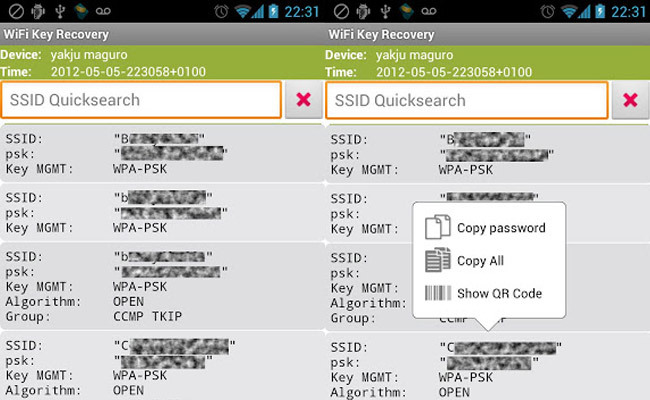650x400 pixels.
Task: Tap the right status bar USB icon
Action: (386, 11)
